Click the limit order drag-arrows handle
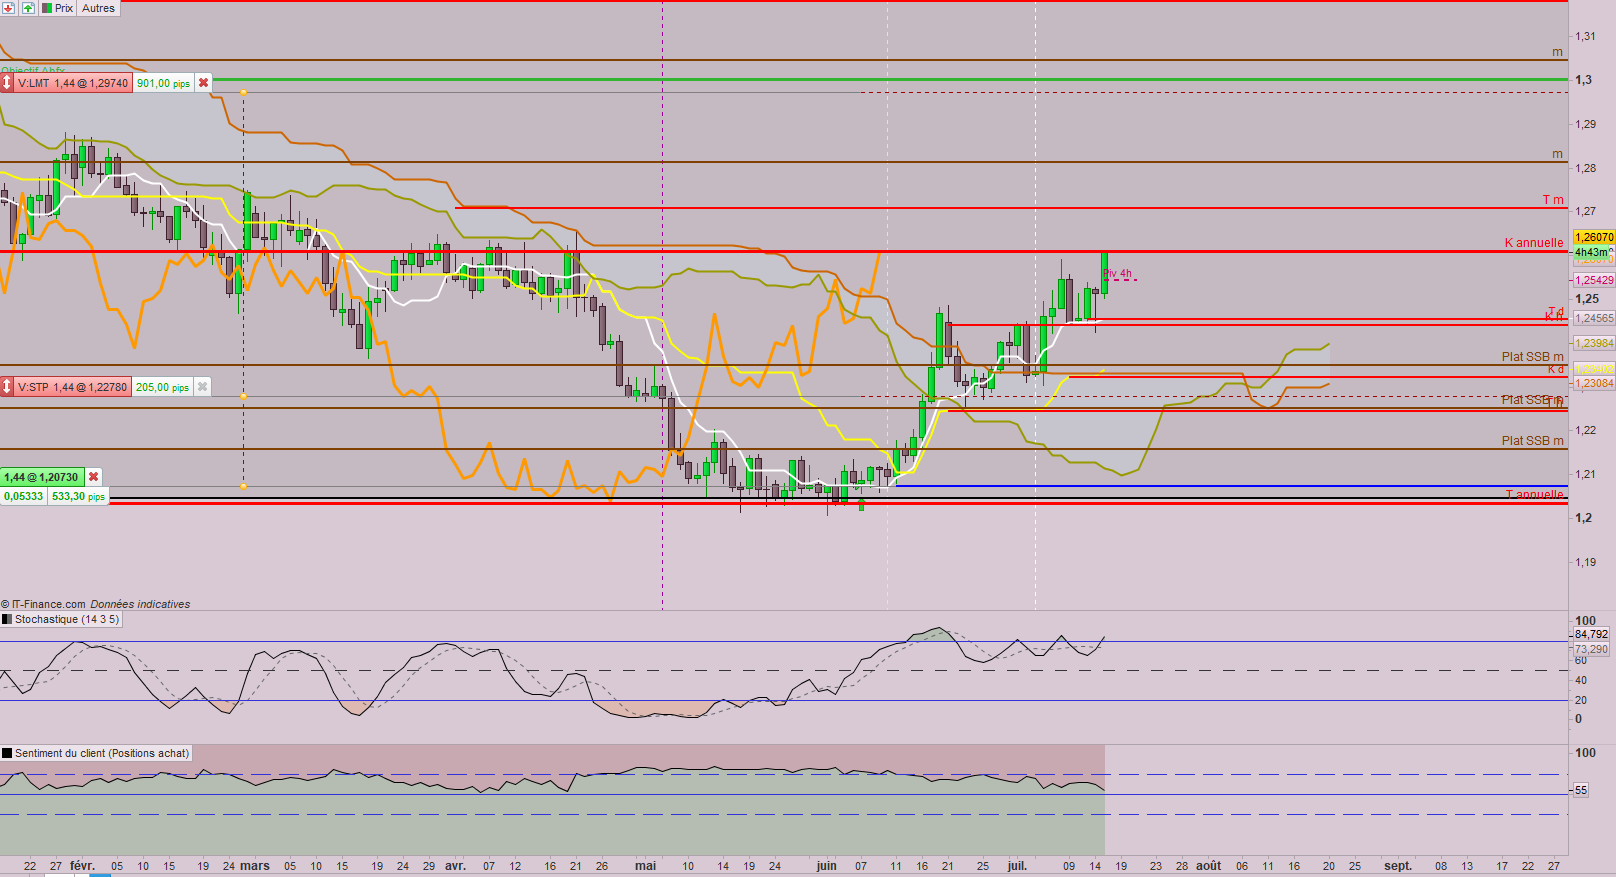Screen dimensions: 1616x877 [x=7, y=83]
